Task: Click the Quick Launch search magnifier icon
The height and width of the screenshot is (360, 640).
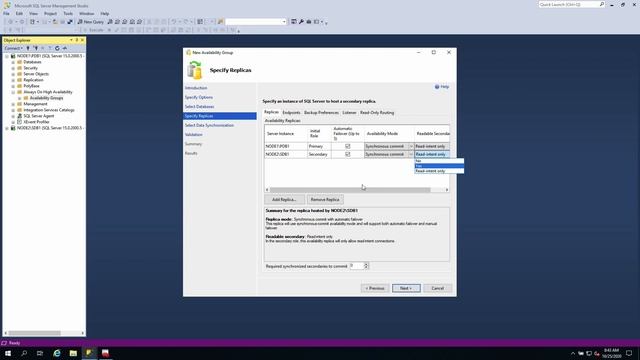Action: 602,4
